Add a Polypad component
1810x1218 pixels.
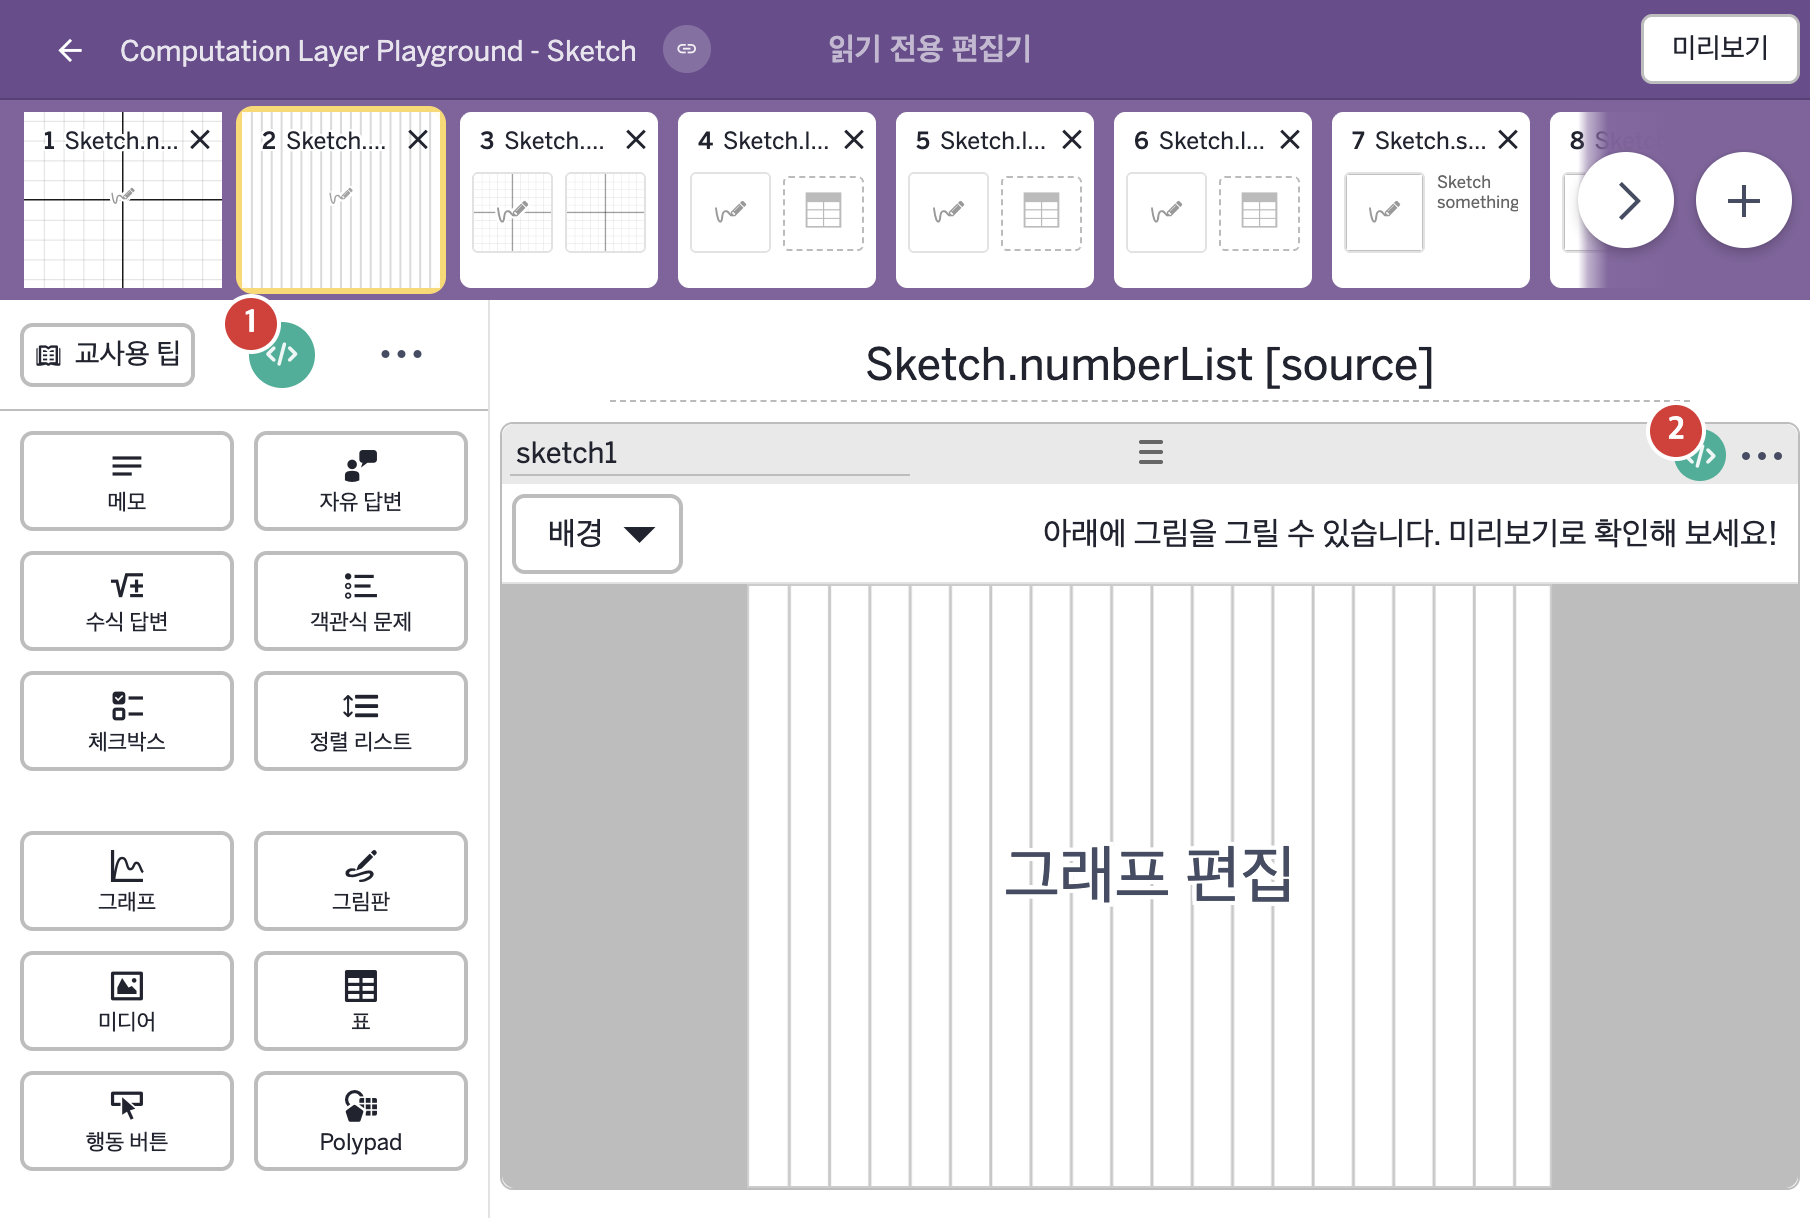(x=361, y=1121)
